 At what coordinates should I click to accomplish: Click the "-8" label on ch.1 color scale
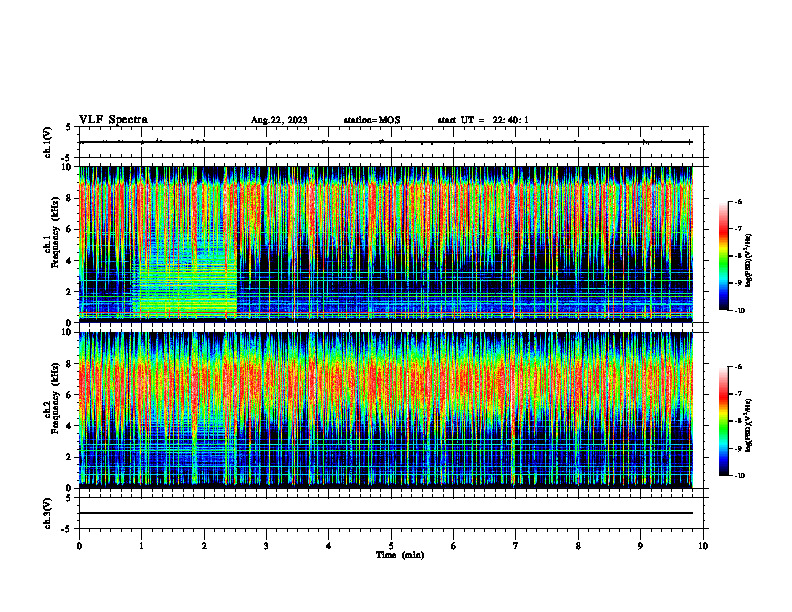(x=738, y=256)
